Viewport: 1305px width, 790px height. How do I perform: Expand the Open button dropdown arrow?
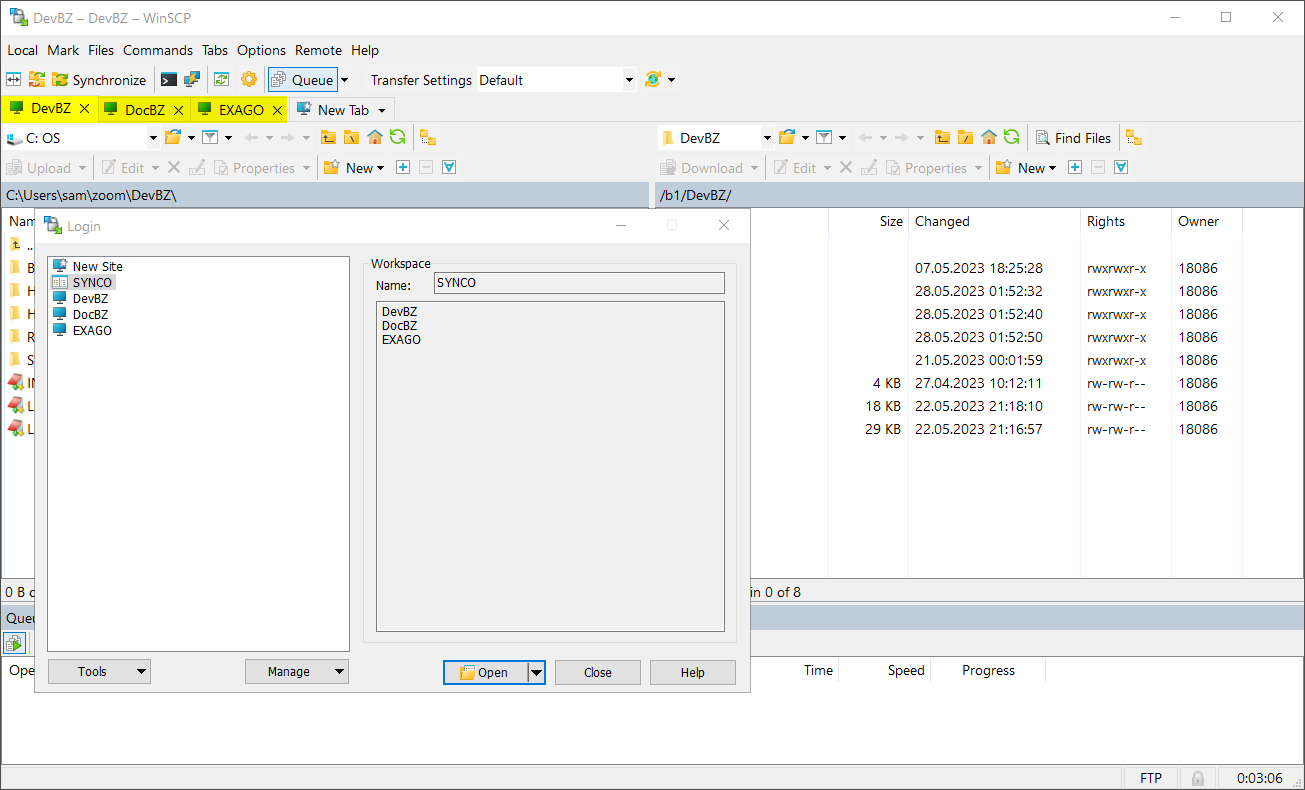536,673
